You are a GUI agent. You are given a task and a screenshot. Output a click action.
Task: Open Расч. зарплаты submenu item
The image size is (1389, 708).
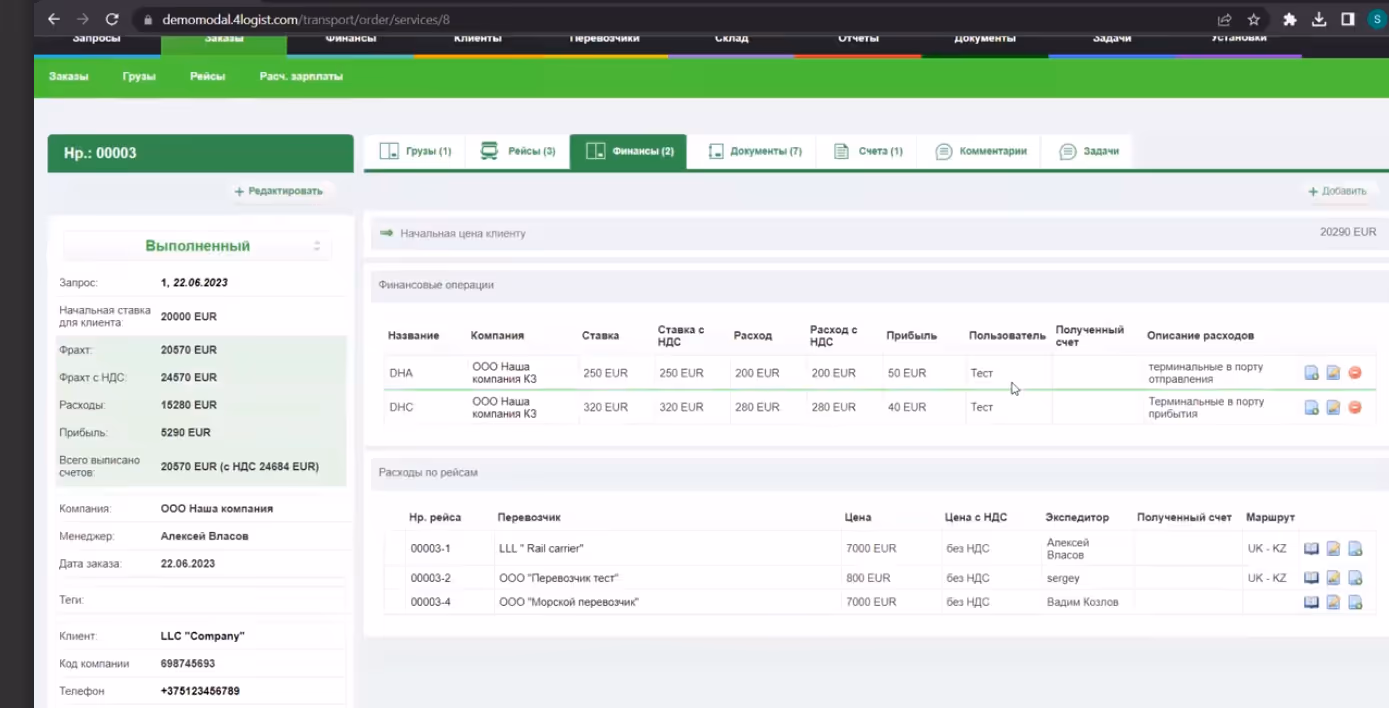click(x=301, y=76)
